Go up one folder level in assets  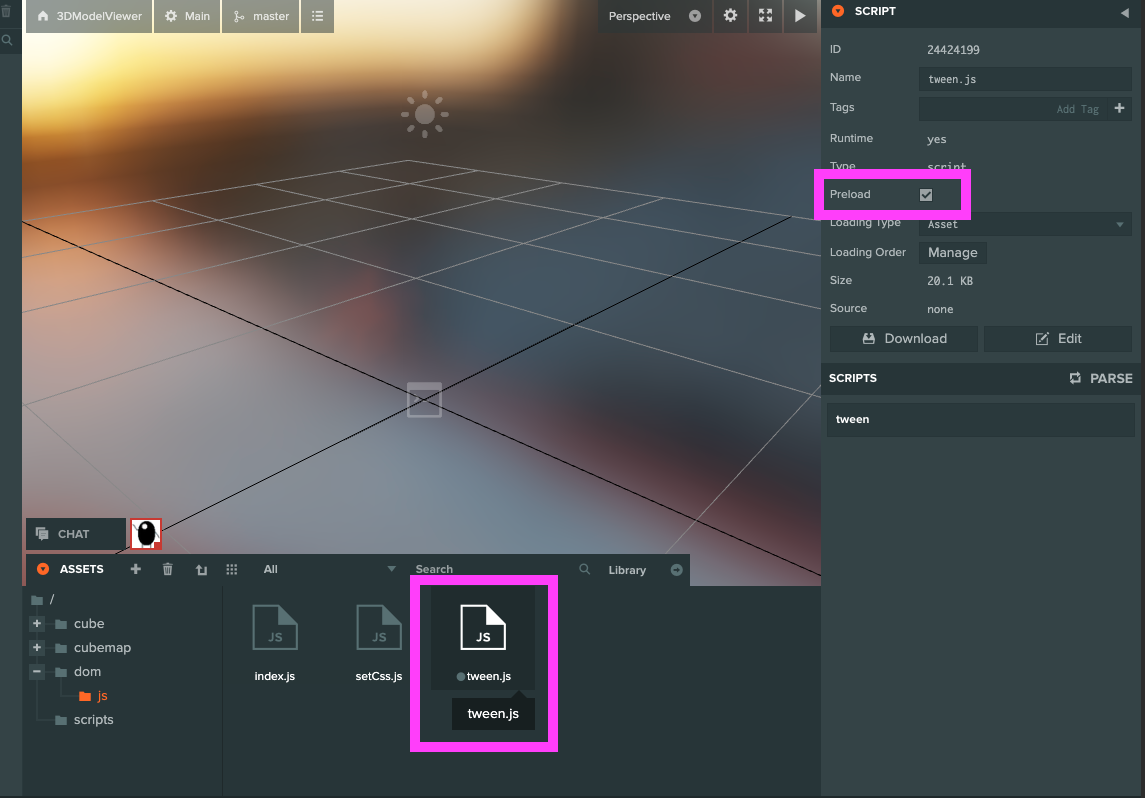[202, 569]
